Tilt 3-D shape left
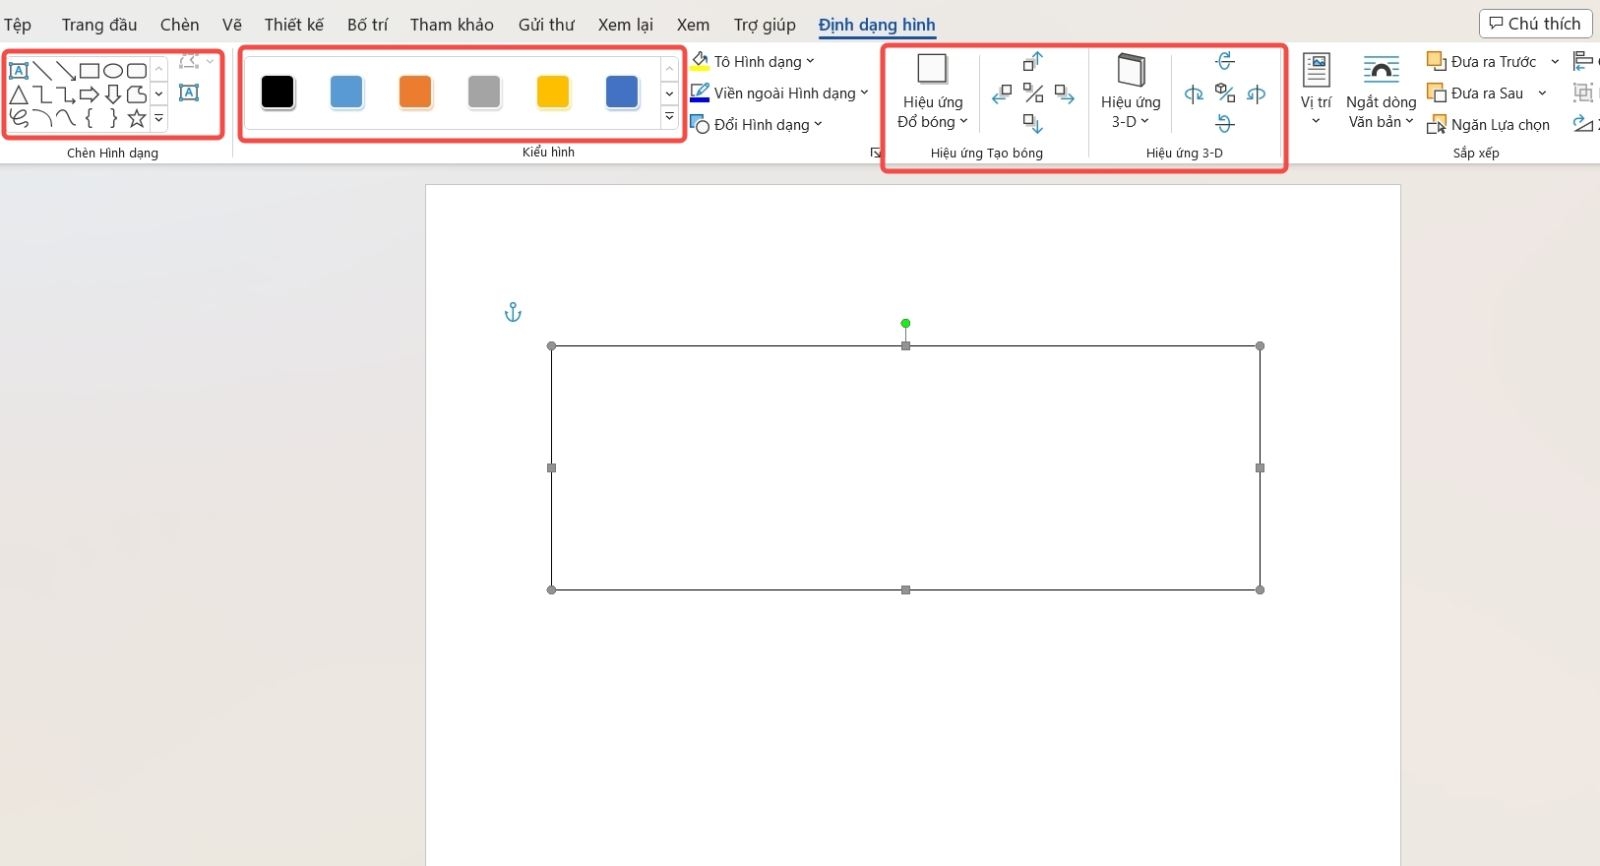Viewport: 1600px width, 866px height. (1194, 94)
